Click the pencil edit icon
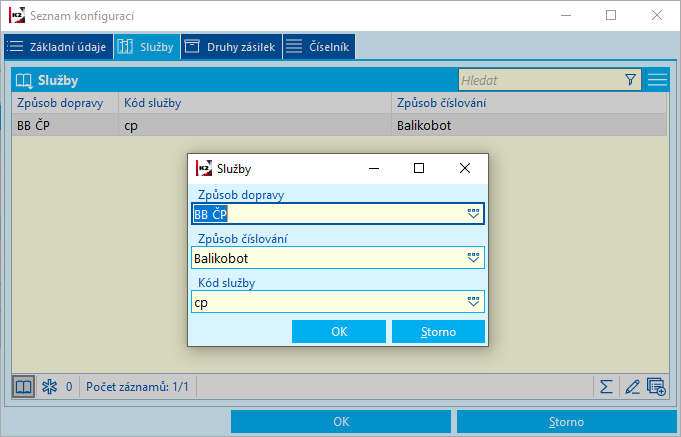This screenshot has width=681, height=437. (x=632, y=387)
